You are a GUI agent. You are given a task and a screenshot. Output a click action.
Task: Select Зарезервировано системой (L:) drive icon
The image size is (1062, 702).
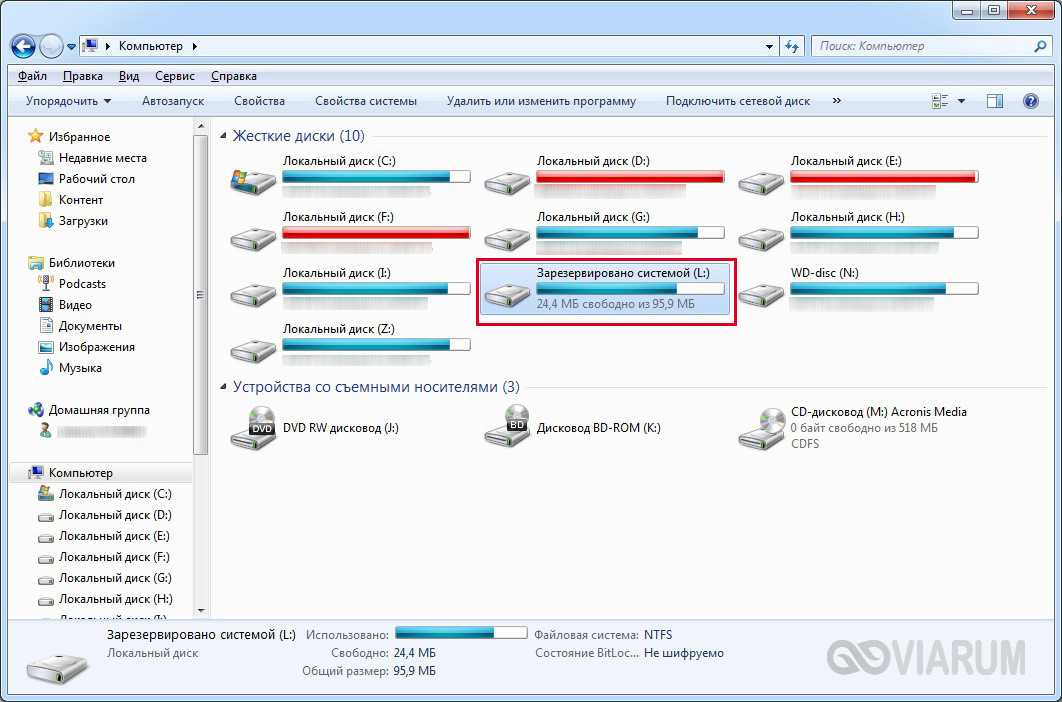(x=507, y=295)
